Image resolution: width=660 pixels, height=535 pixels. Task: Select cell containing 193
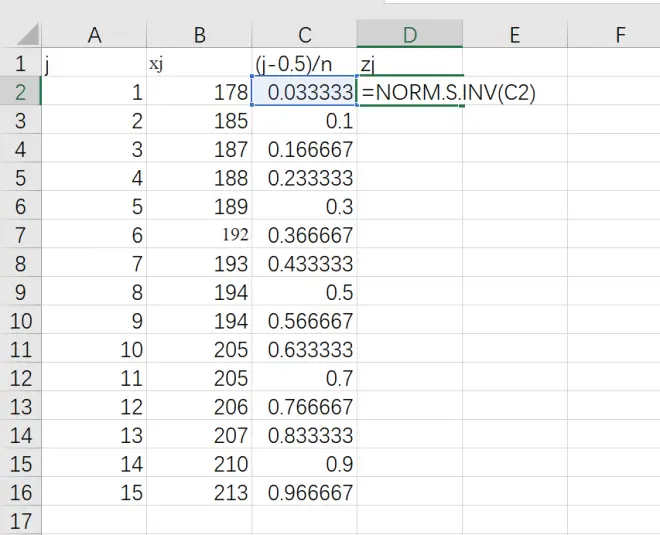tap(200, 263)
